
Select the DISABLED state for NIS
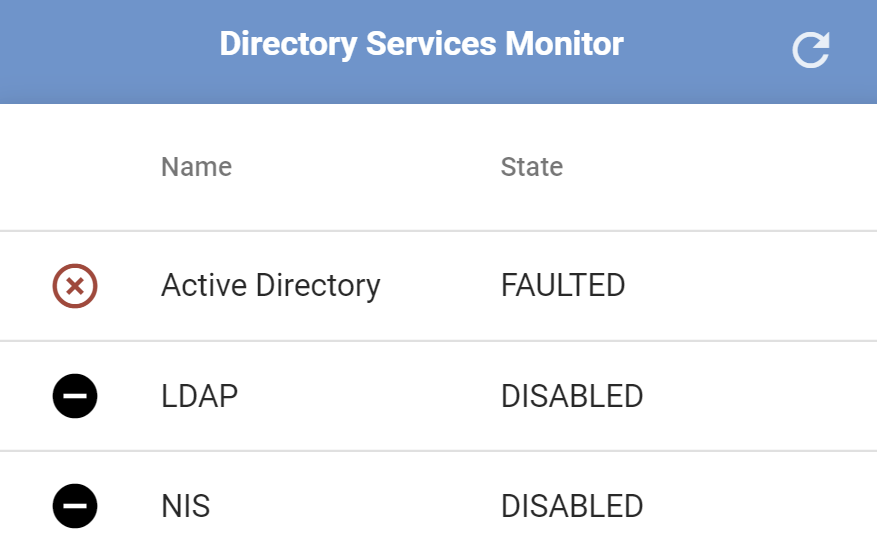(x=572, y=506)
